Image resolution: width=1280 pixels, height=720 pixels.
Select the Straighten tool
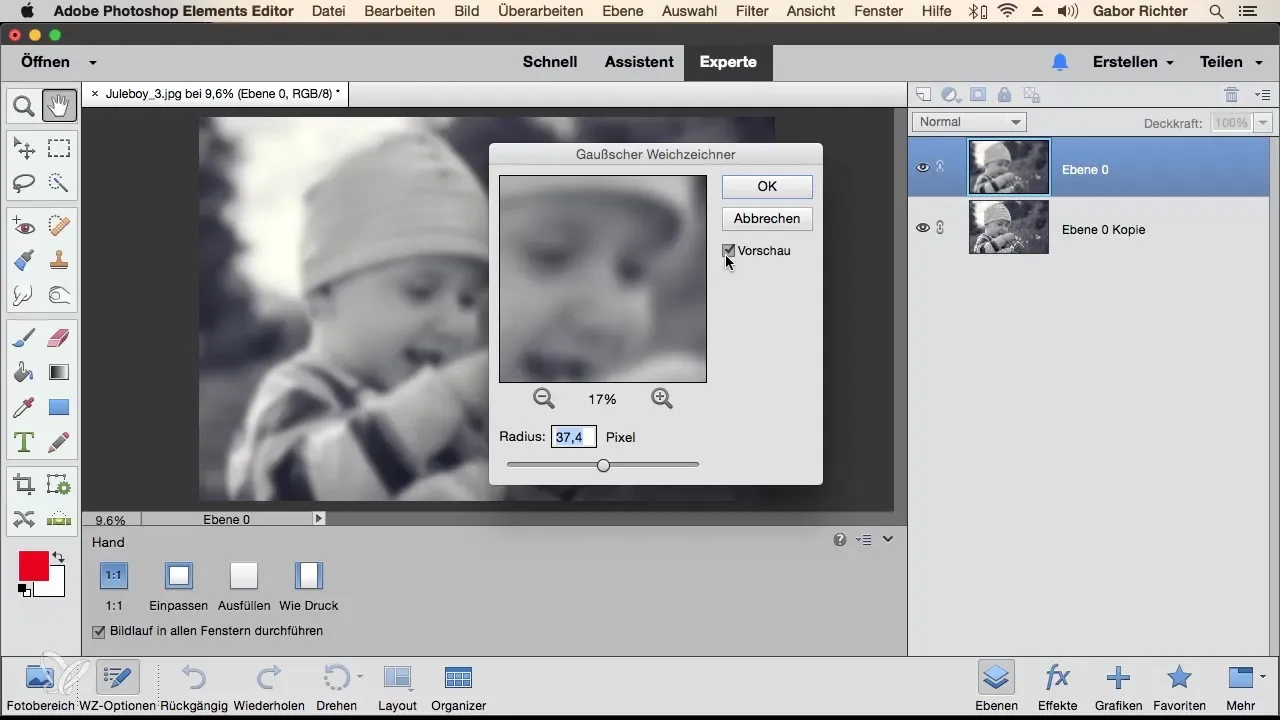[59, 519]
